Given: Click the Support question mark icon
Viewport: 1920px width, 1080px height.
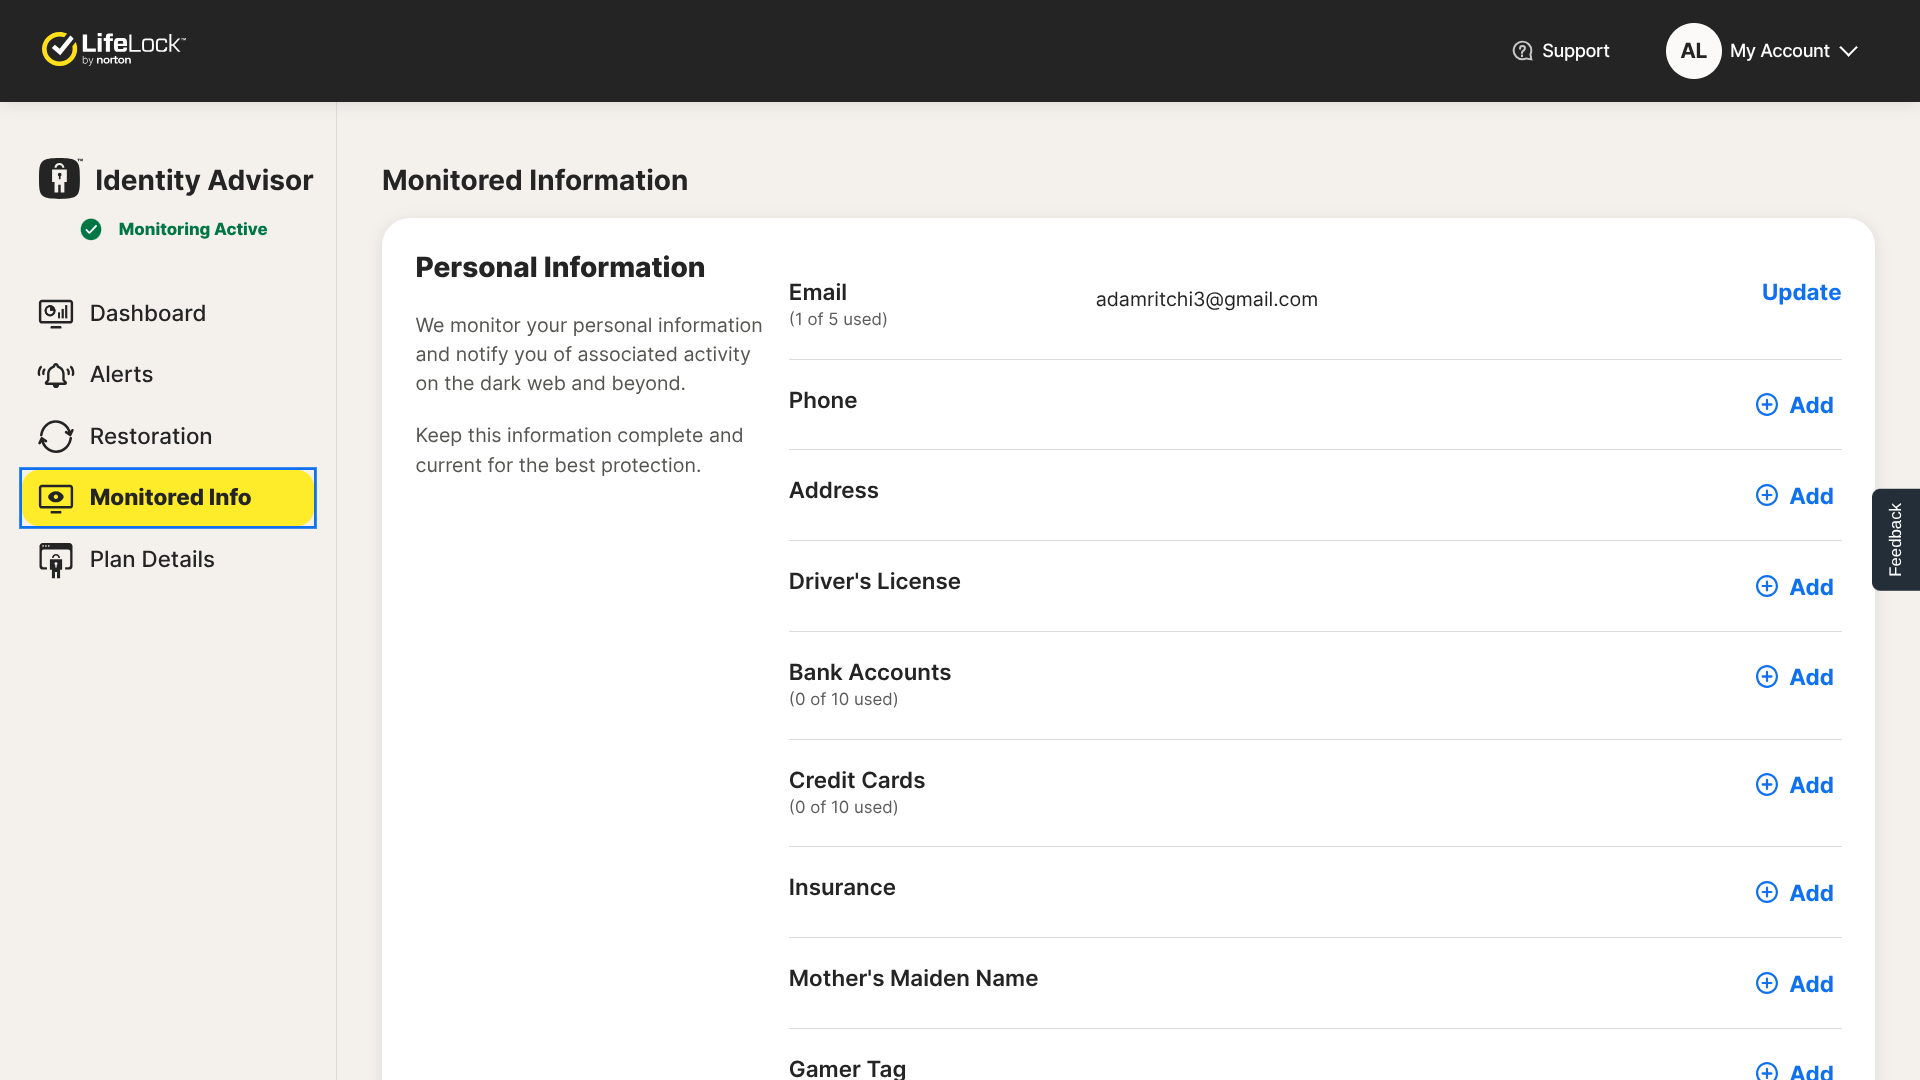Looking at the screenshot, I should tap(1522, 51).
